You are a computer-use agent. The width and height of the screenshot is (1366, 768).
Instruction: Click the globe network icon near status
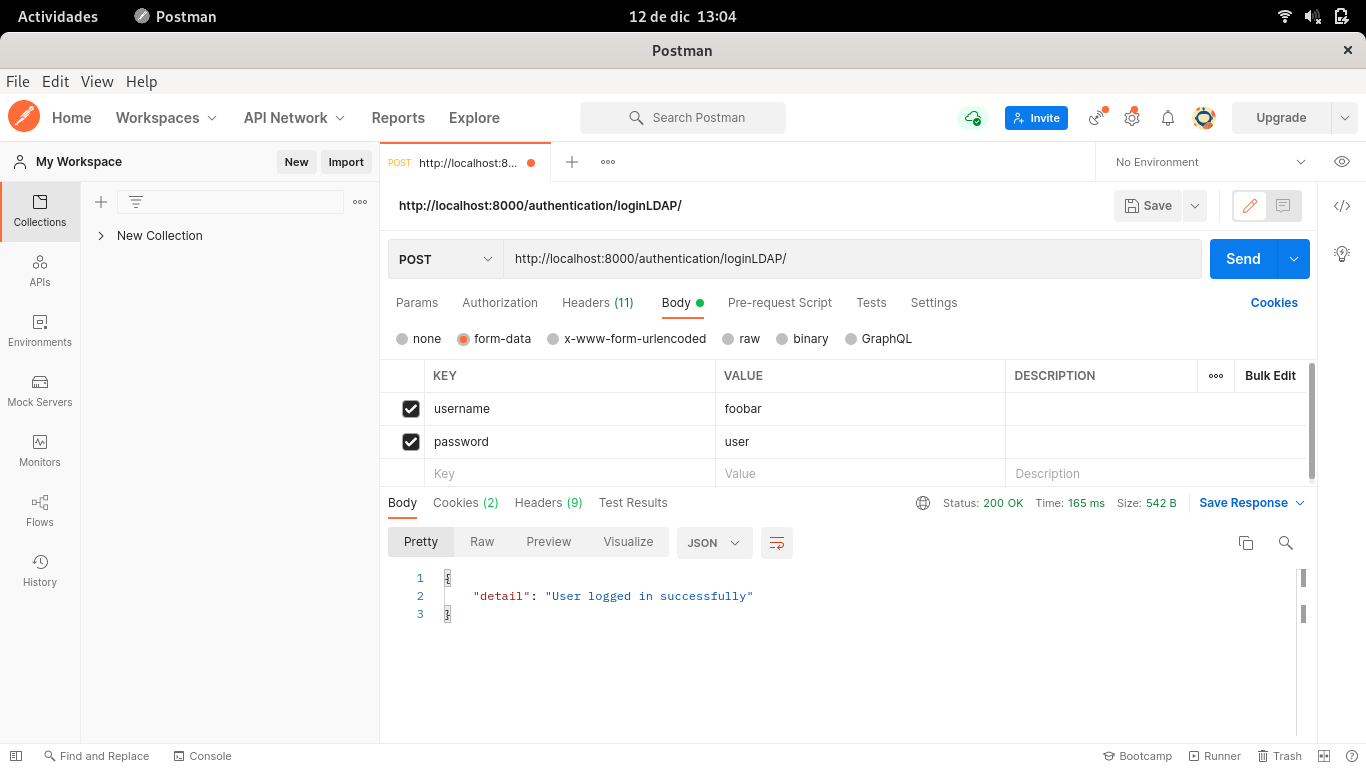[x=923, y=503]
